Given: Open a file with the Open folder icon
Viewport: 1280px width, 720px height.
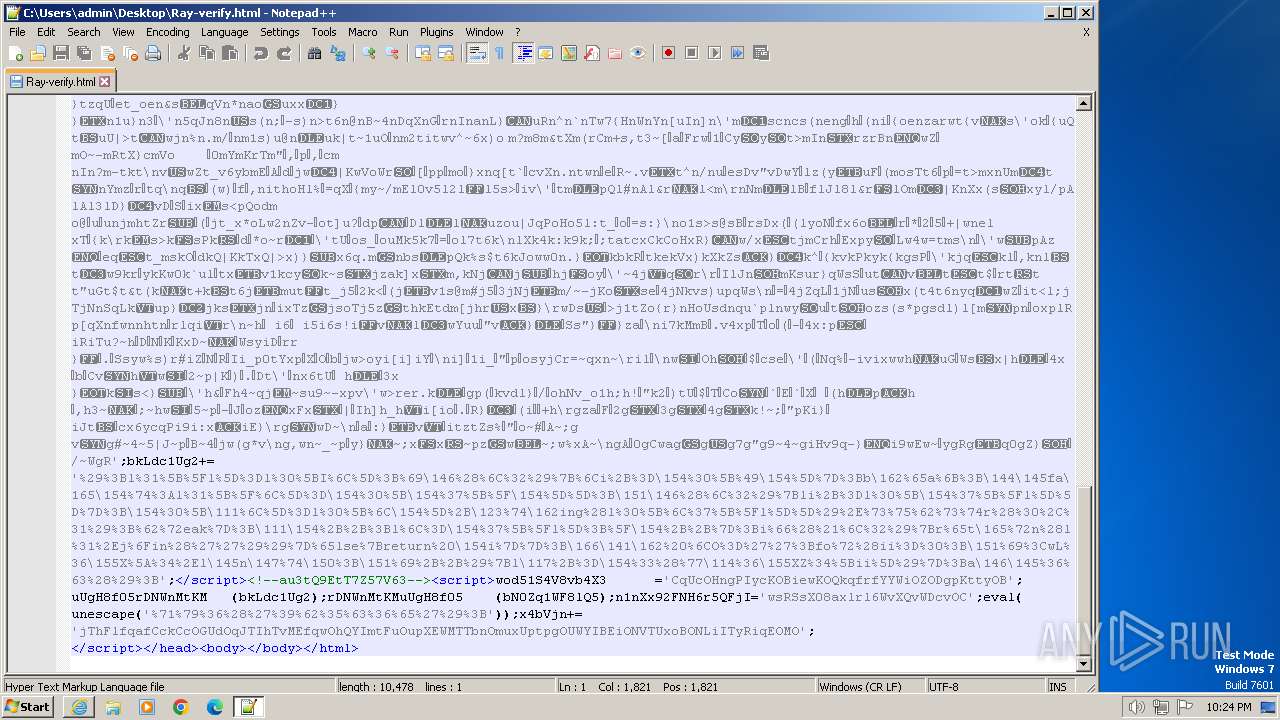Looking at the screenshot, I should pyautogui.click(x=38, y=53).
